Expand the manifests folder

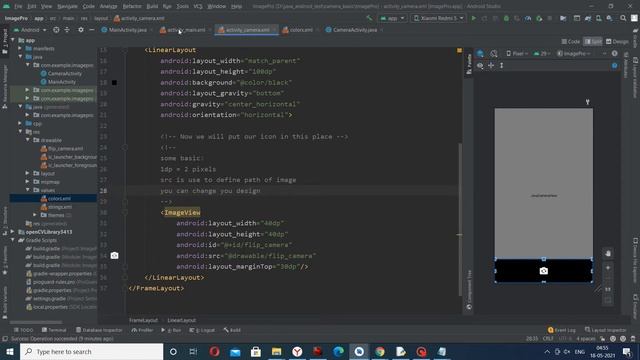[20, 48]
